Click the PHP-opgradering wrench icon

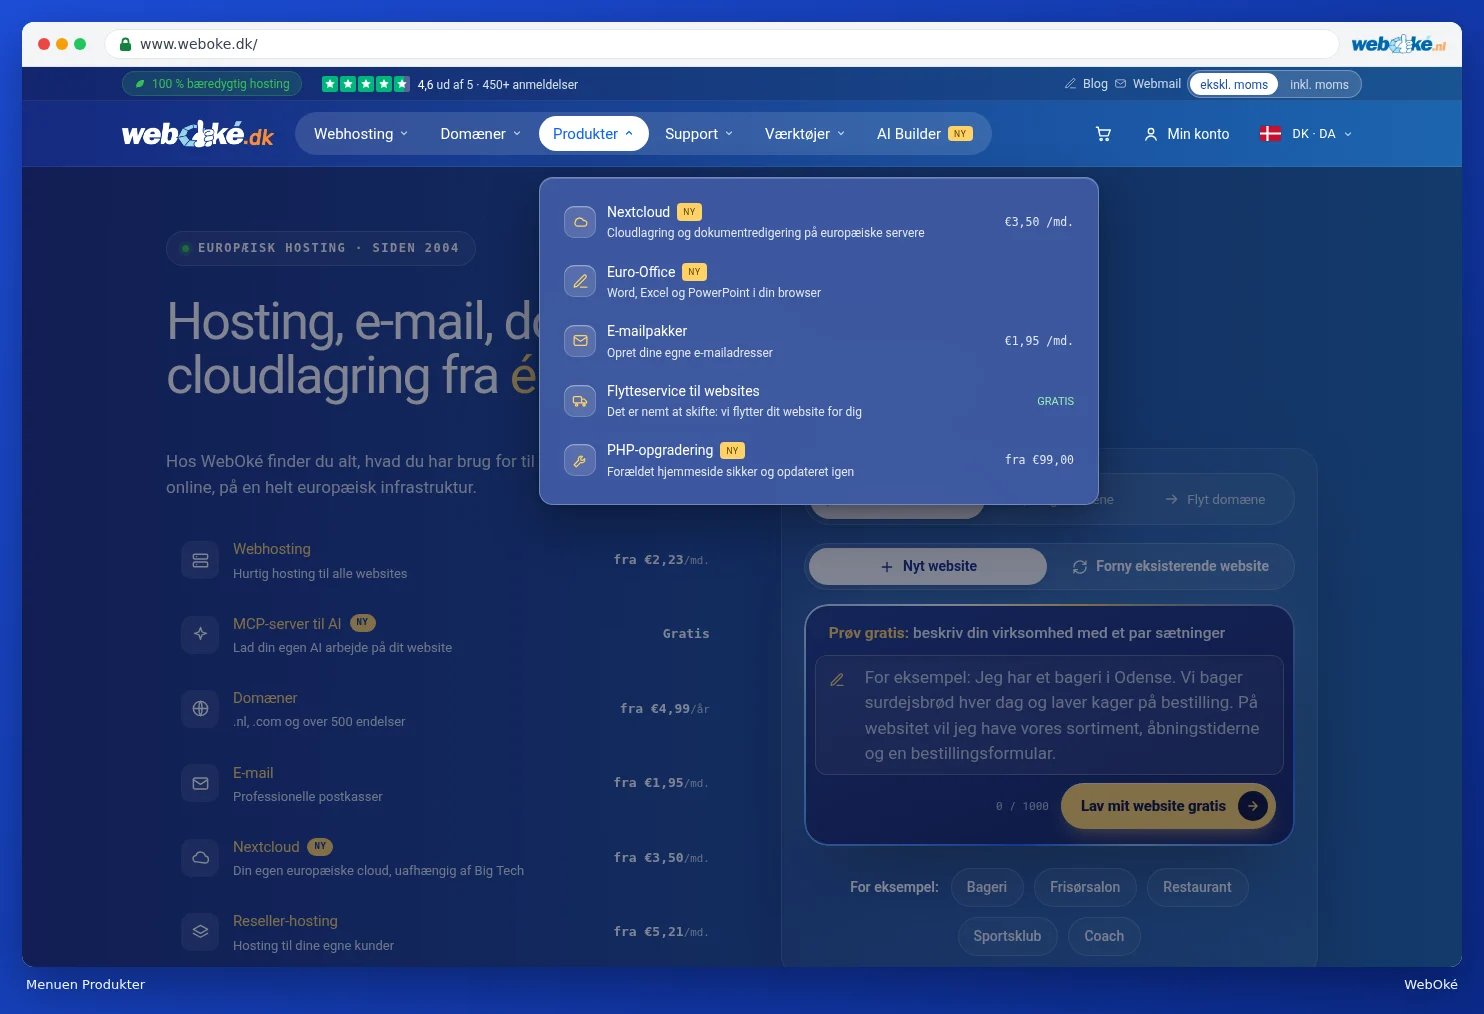(580, 460)
